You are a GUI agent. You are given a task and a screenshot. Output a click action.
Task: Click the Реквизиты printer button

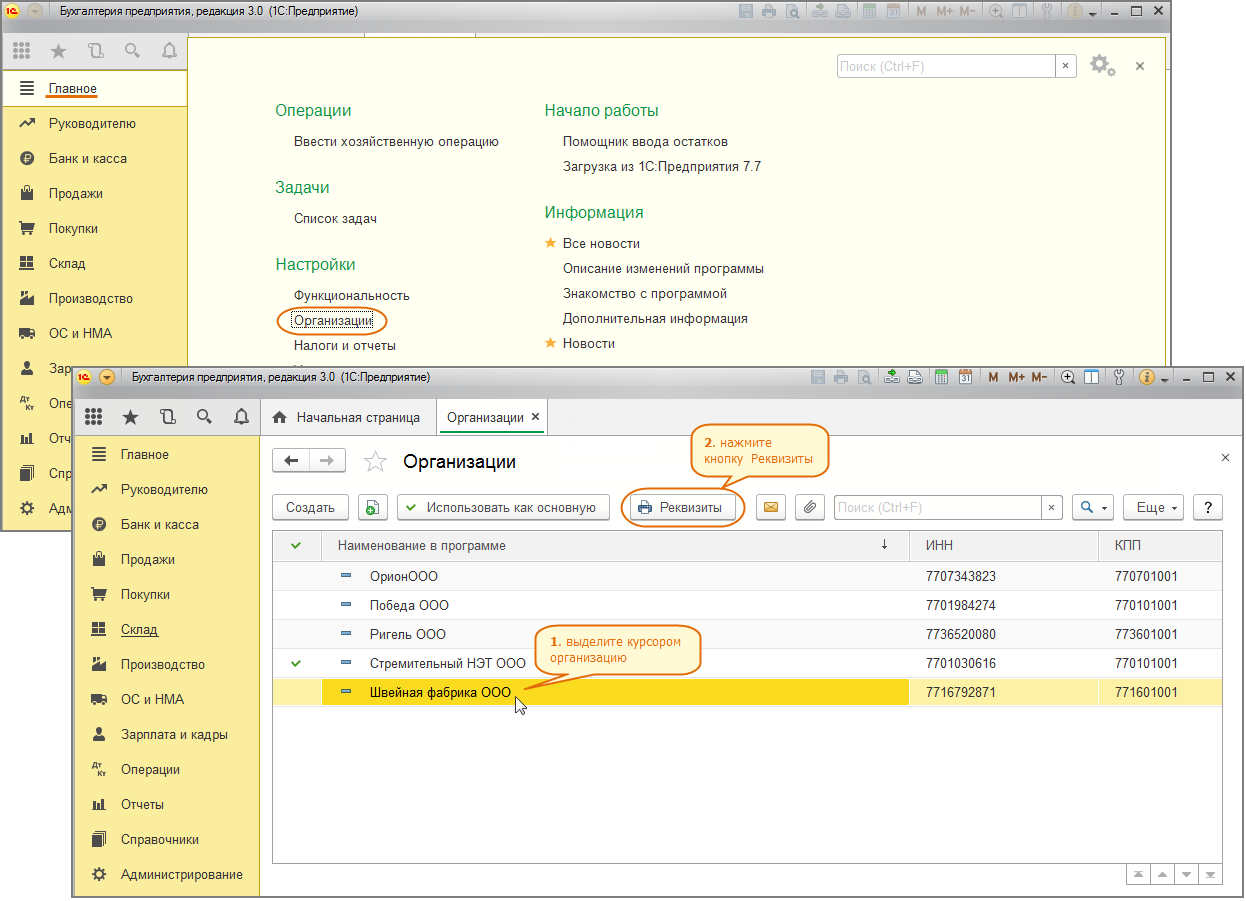[x=680, y=507]
